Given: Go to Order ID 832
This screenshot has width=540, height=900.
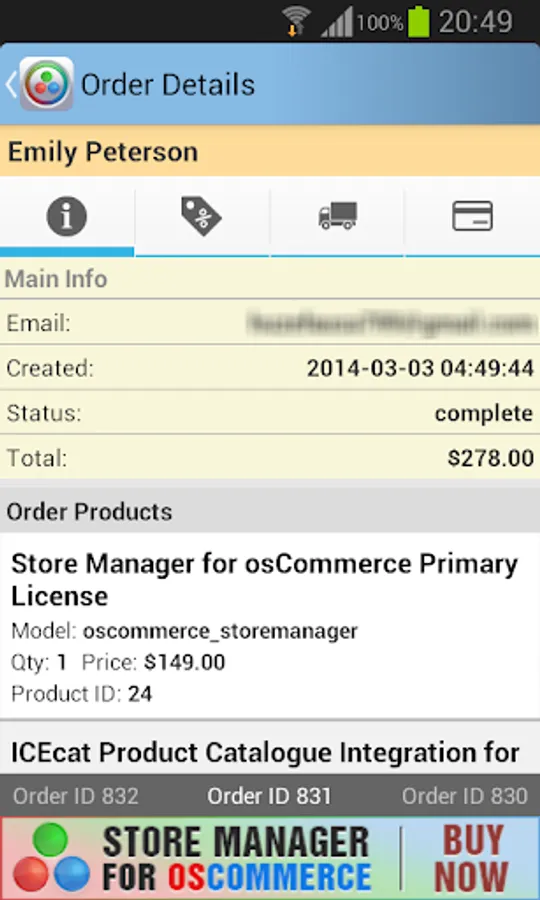Looking at the screenshot, I should pyautogui.click(x=76, y=796).
